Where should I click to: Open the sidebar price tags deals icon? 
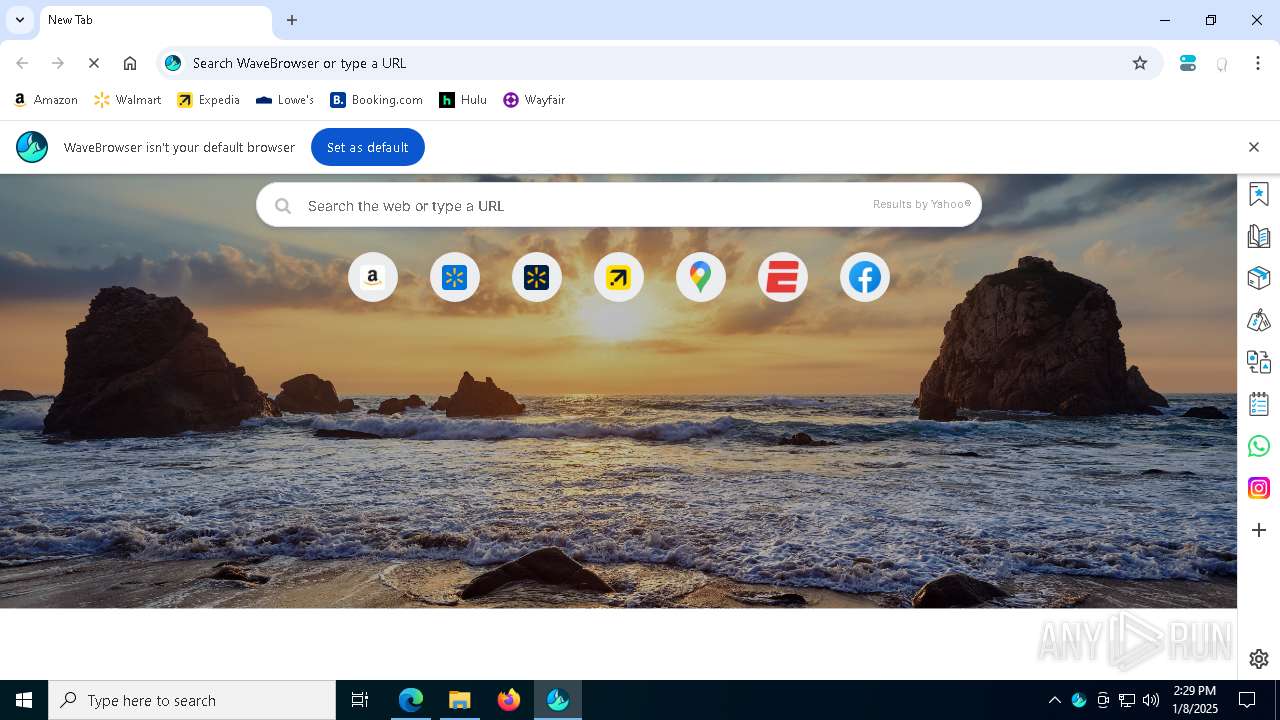[1259, 320]
